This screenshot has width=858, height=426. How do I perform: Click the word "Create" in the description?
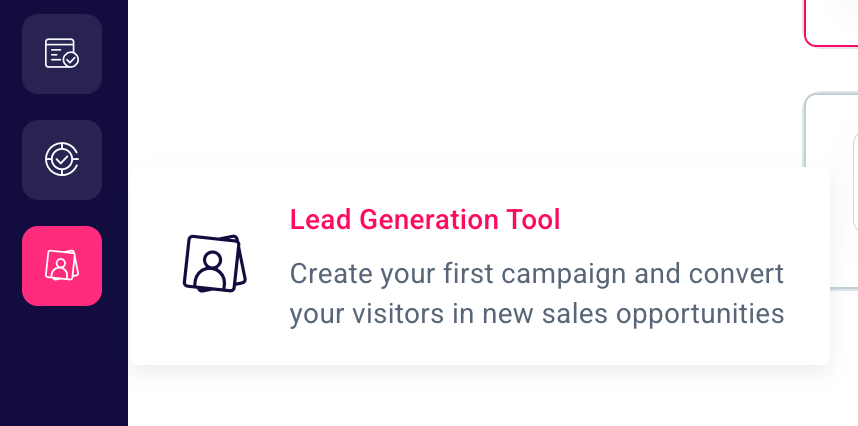327,273
